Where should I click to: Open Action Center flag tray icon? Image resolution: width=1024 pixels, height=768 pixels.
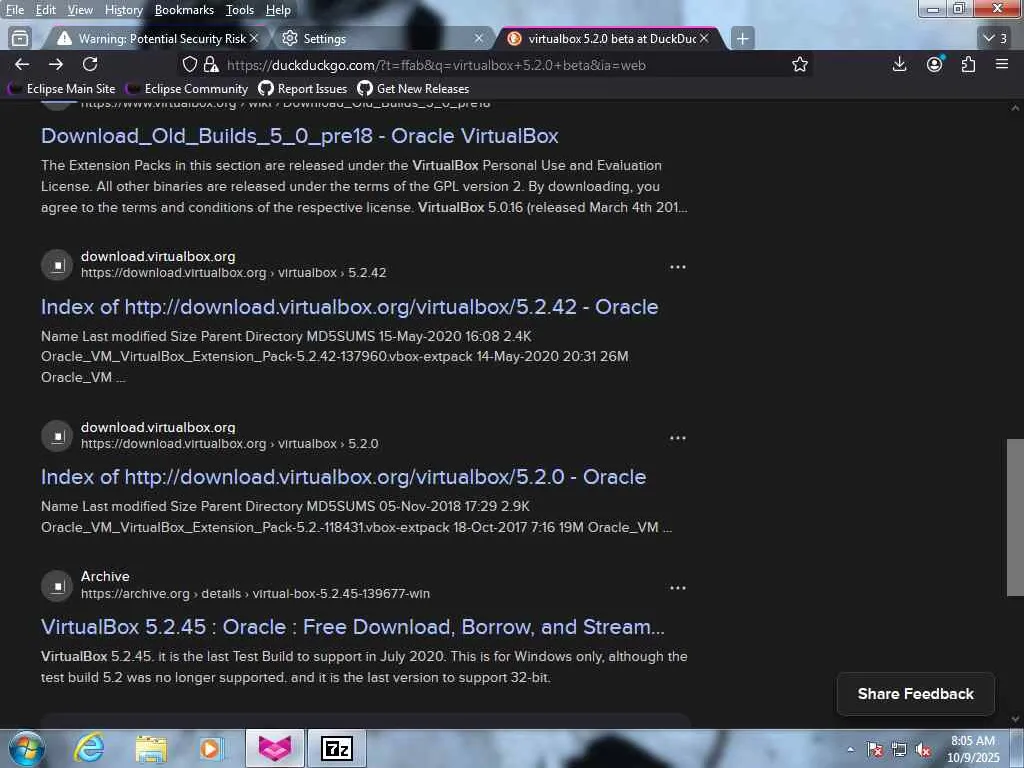[x=875, y=750]
